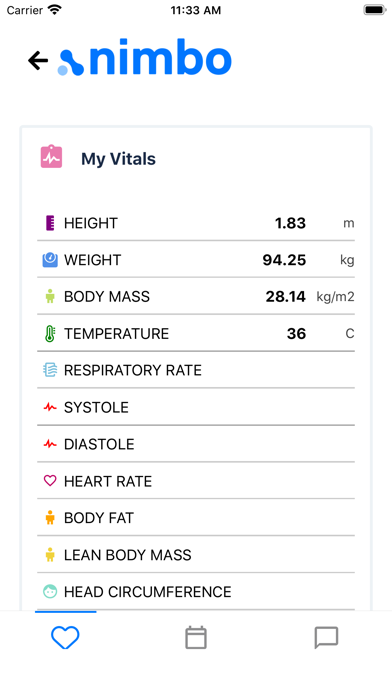392x696 pixels.
Task: Tap the orange Body Fat figure icon
Action: point(50,518)
